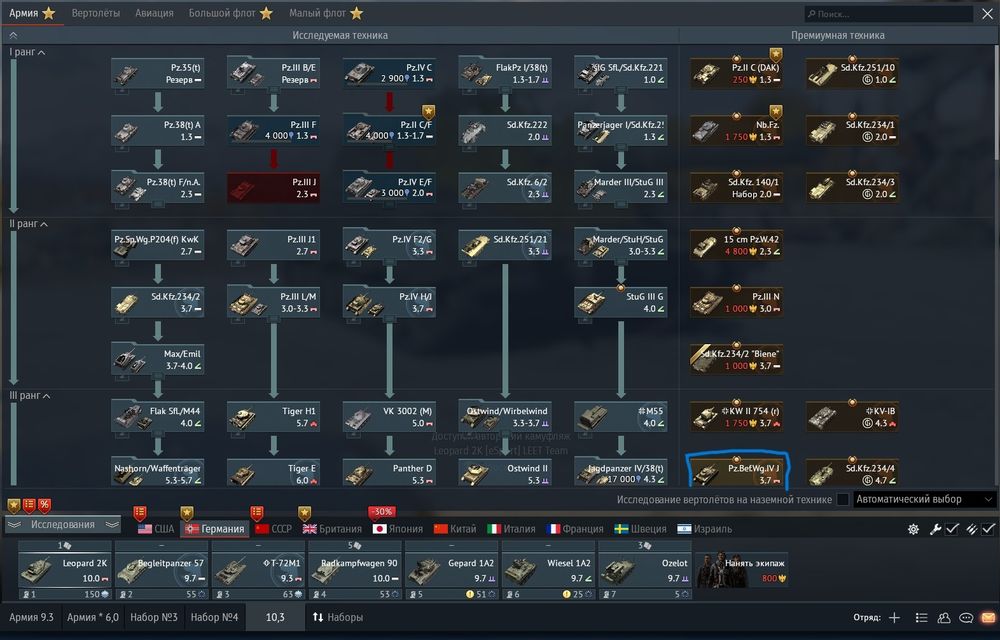Select the Британия nation tab
The image size is (1000, 640).
click(332, 529)
